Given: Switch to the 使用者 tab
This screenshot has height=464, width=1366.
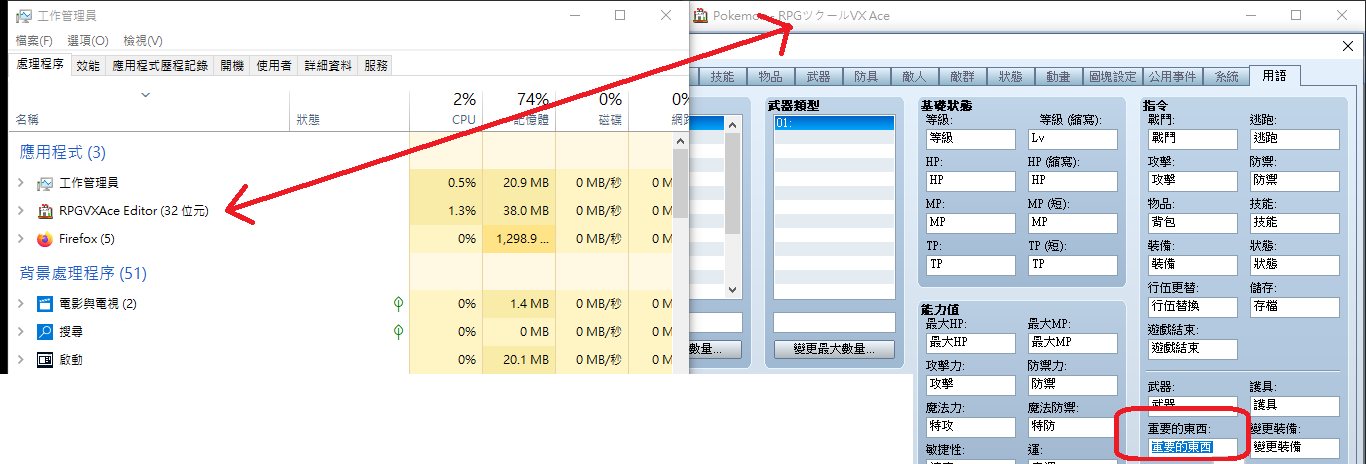Looking at the screenshot, I should pyautogui.click(x=274, y=66).
